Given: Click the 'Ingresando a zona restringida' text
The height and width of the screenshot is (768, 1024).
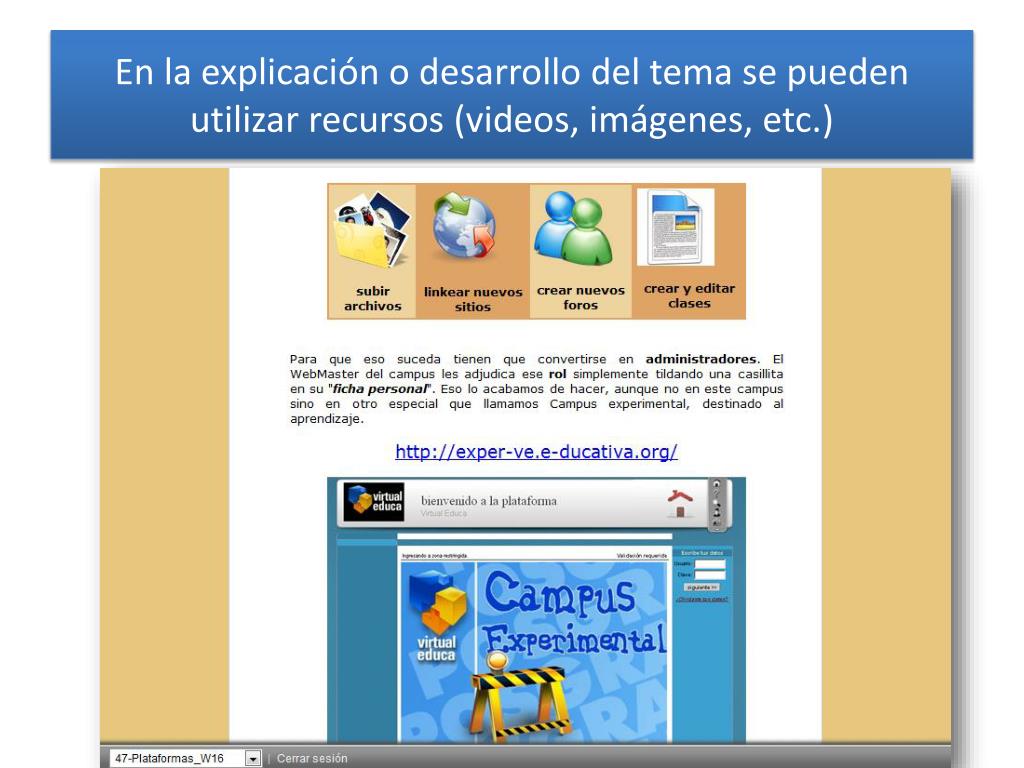Looking at the screenshot, I should tap(434, 556).
